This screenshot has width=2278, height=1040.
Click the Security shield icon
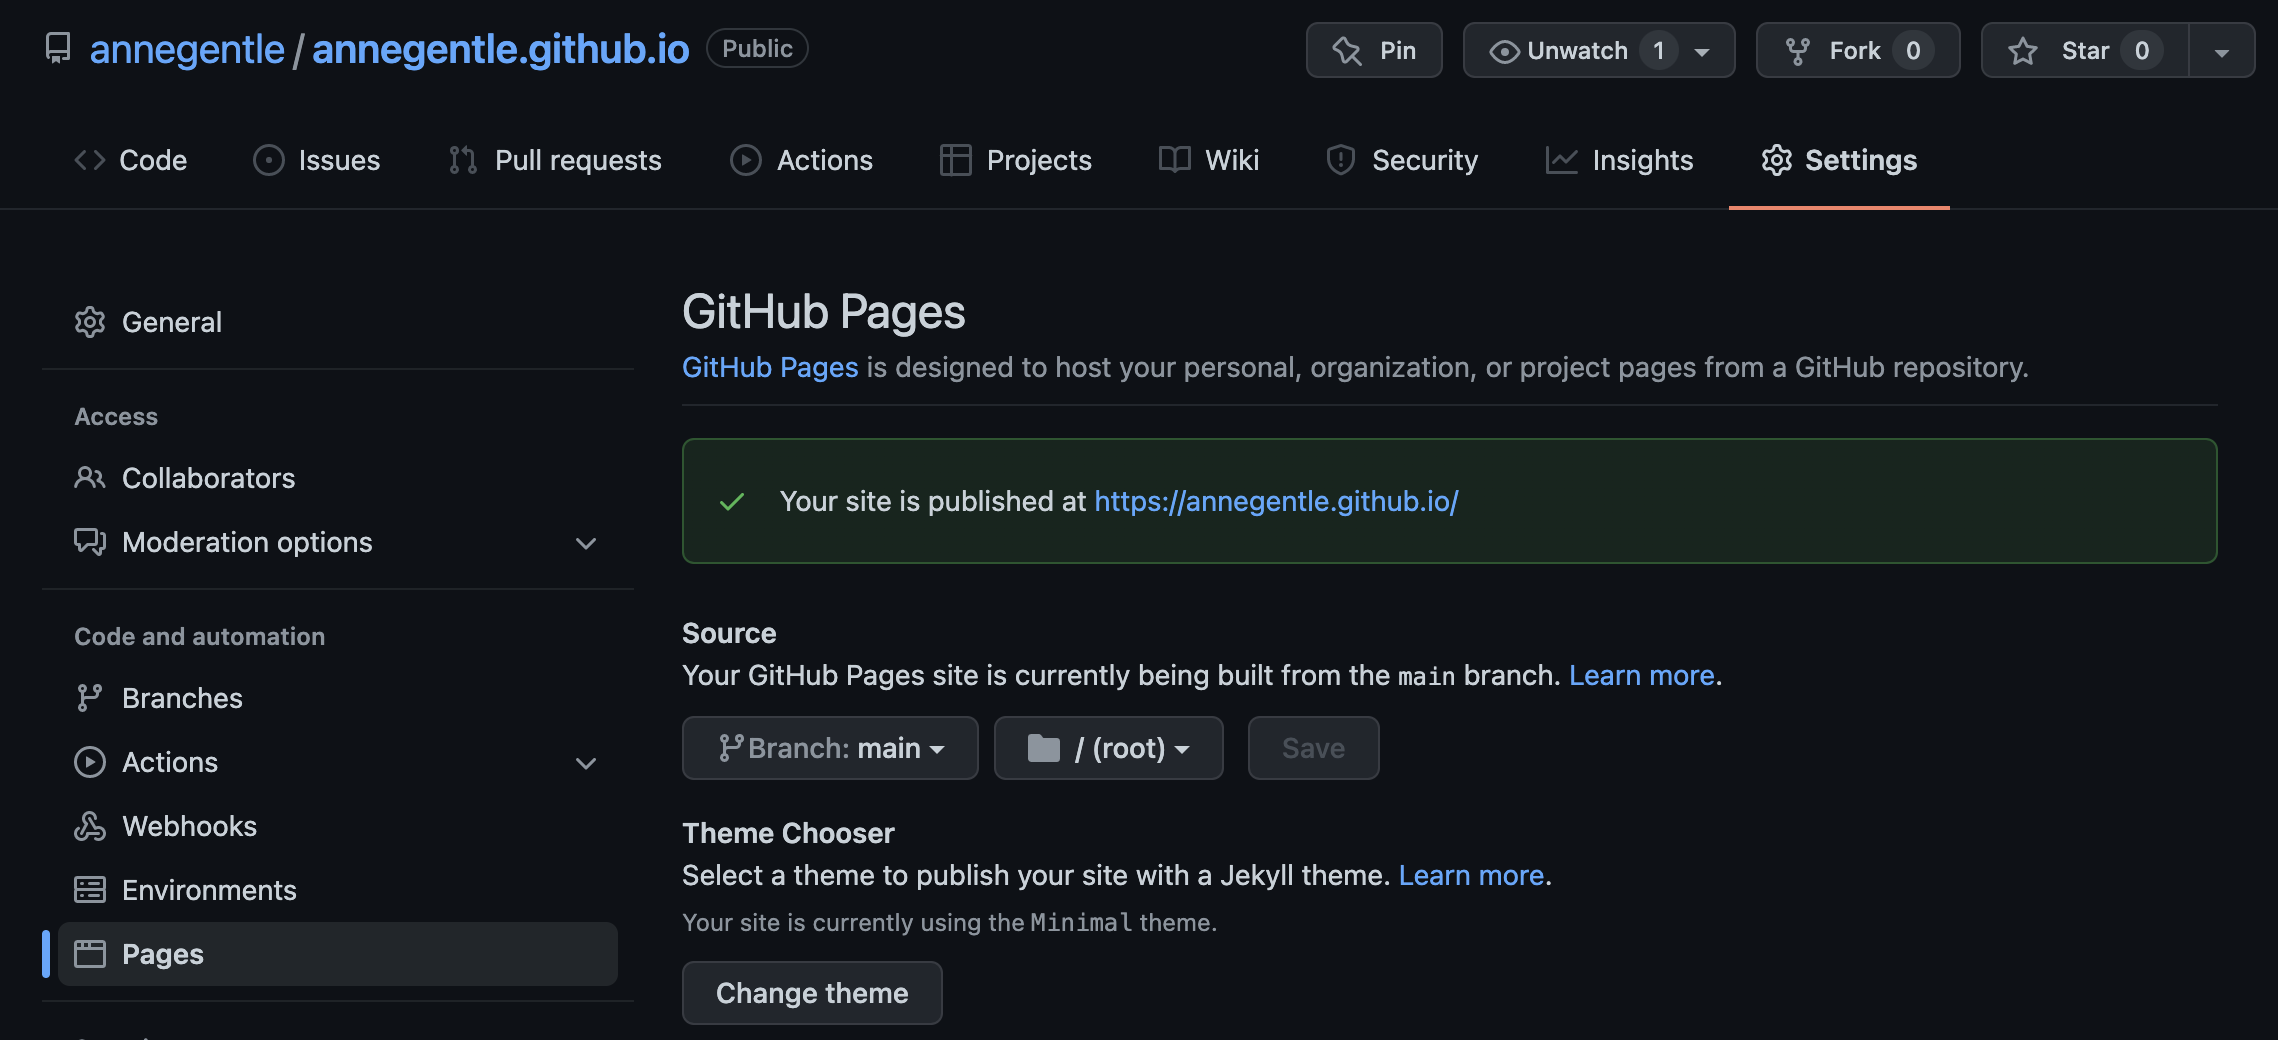tap(1339, 160)
